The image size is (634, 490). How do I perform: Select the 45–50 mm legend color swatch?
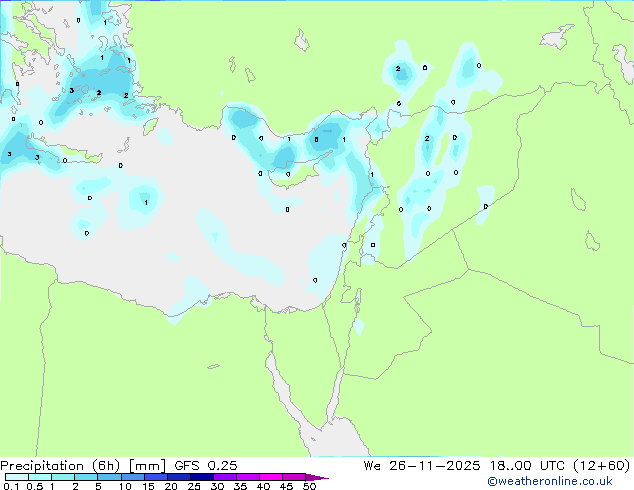click(294, 477)
